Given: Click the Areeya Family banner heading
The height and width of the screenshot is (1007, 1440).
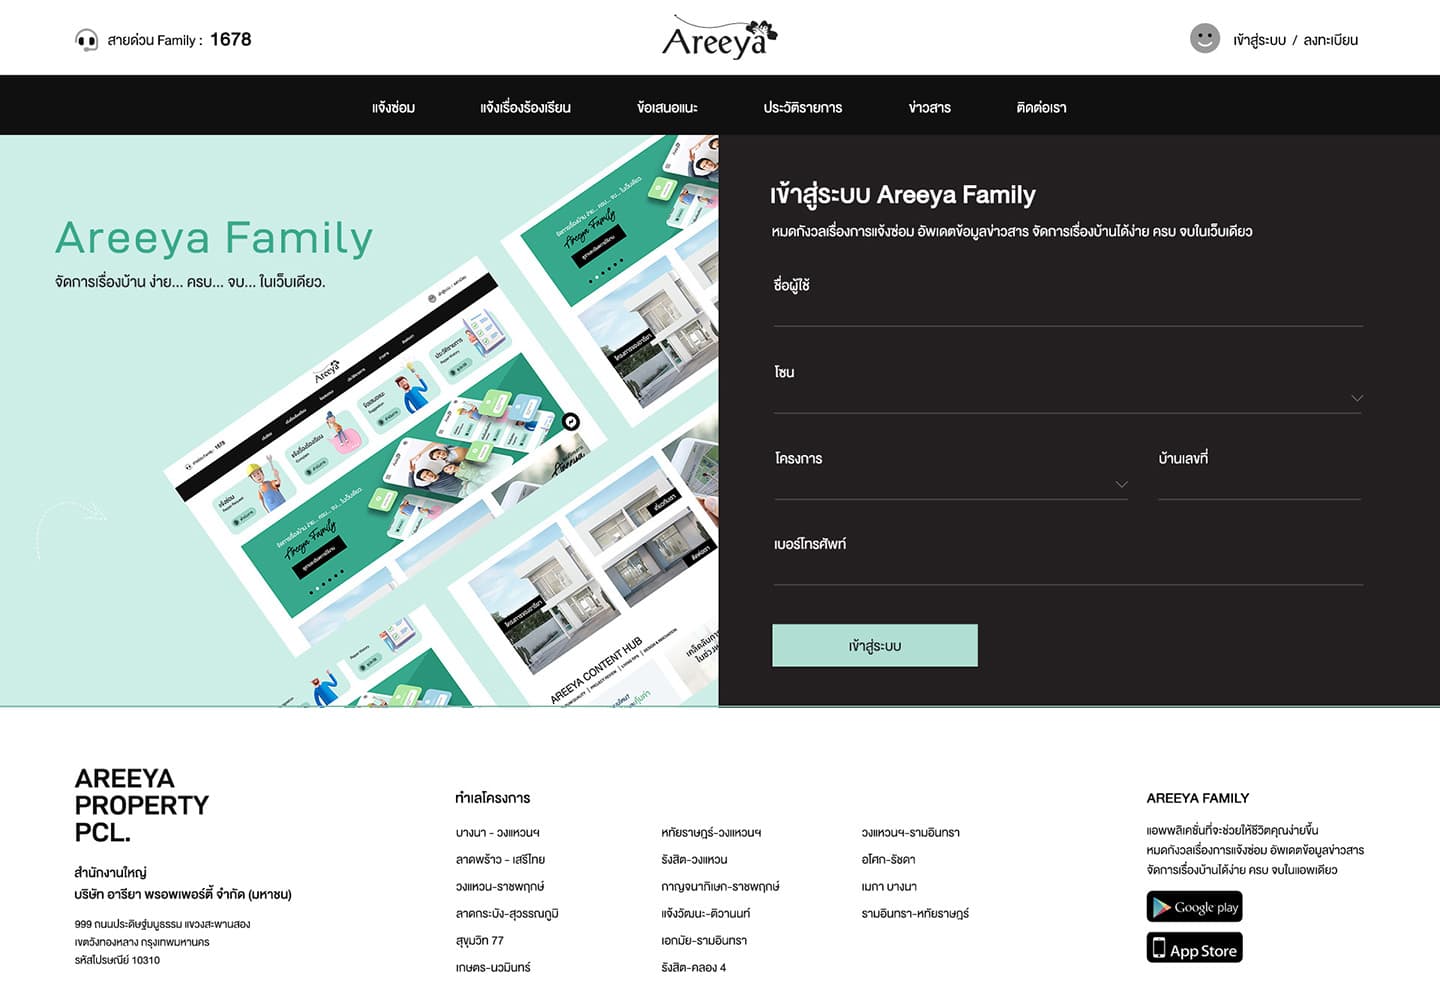Looking at the screenshot, I should 214,238.
